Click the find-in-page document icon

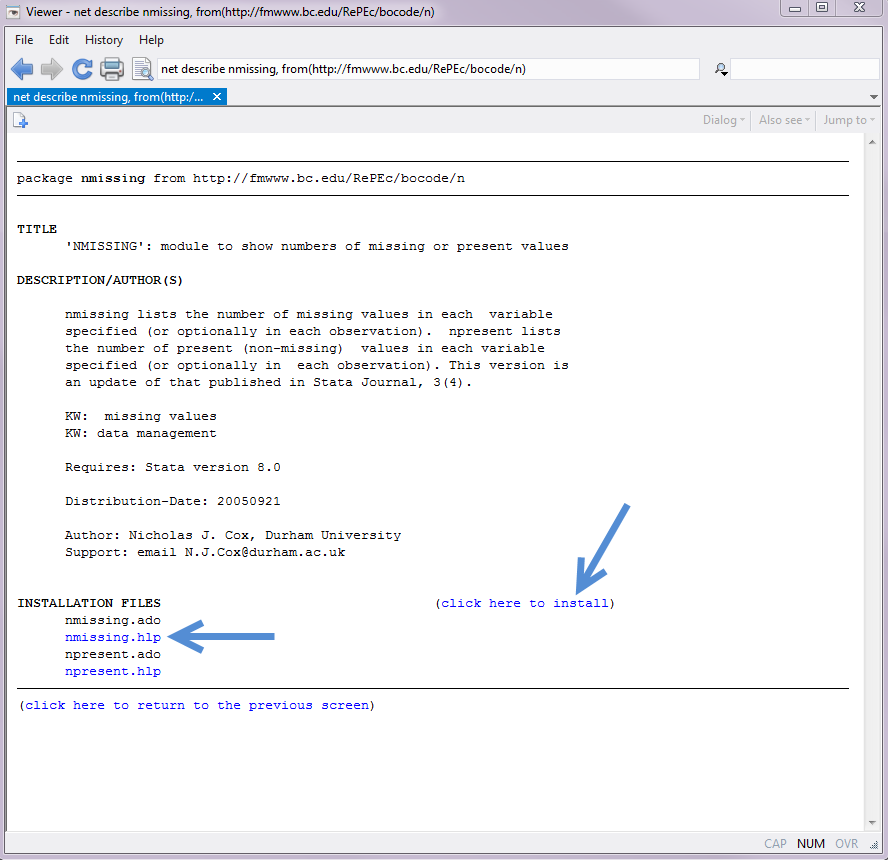142,69
